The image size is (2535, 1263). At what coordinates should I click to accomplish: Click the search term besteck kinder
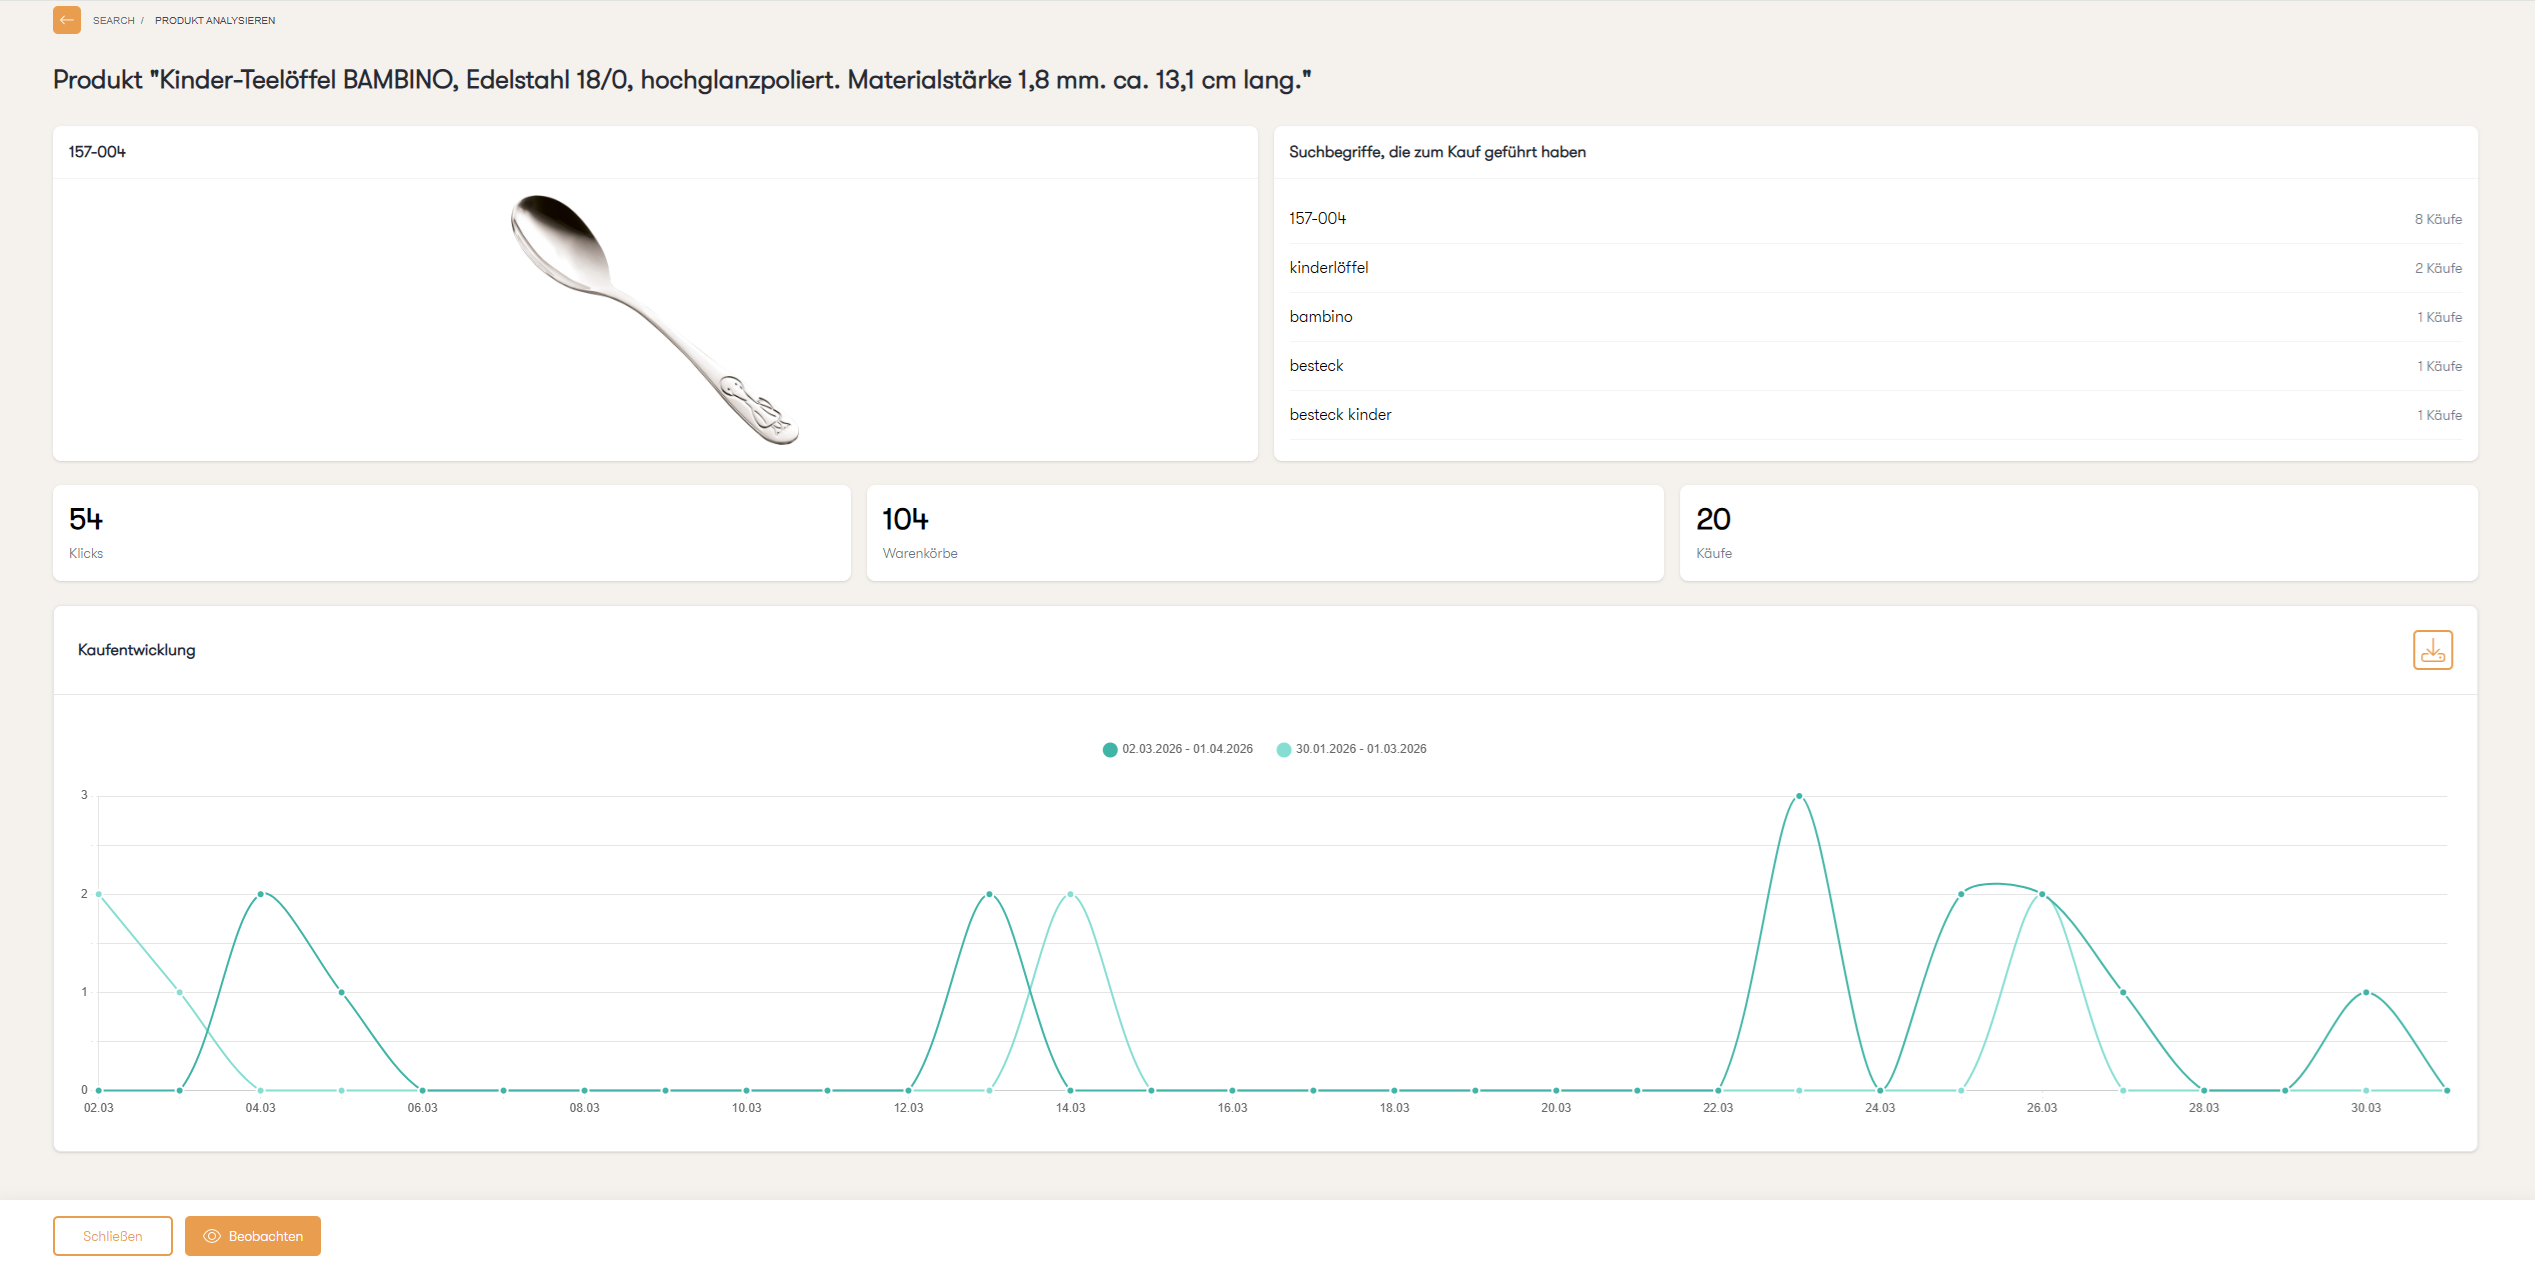(x=1340, y=414)
